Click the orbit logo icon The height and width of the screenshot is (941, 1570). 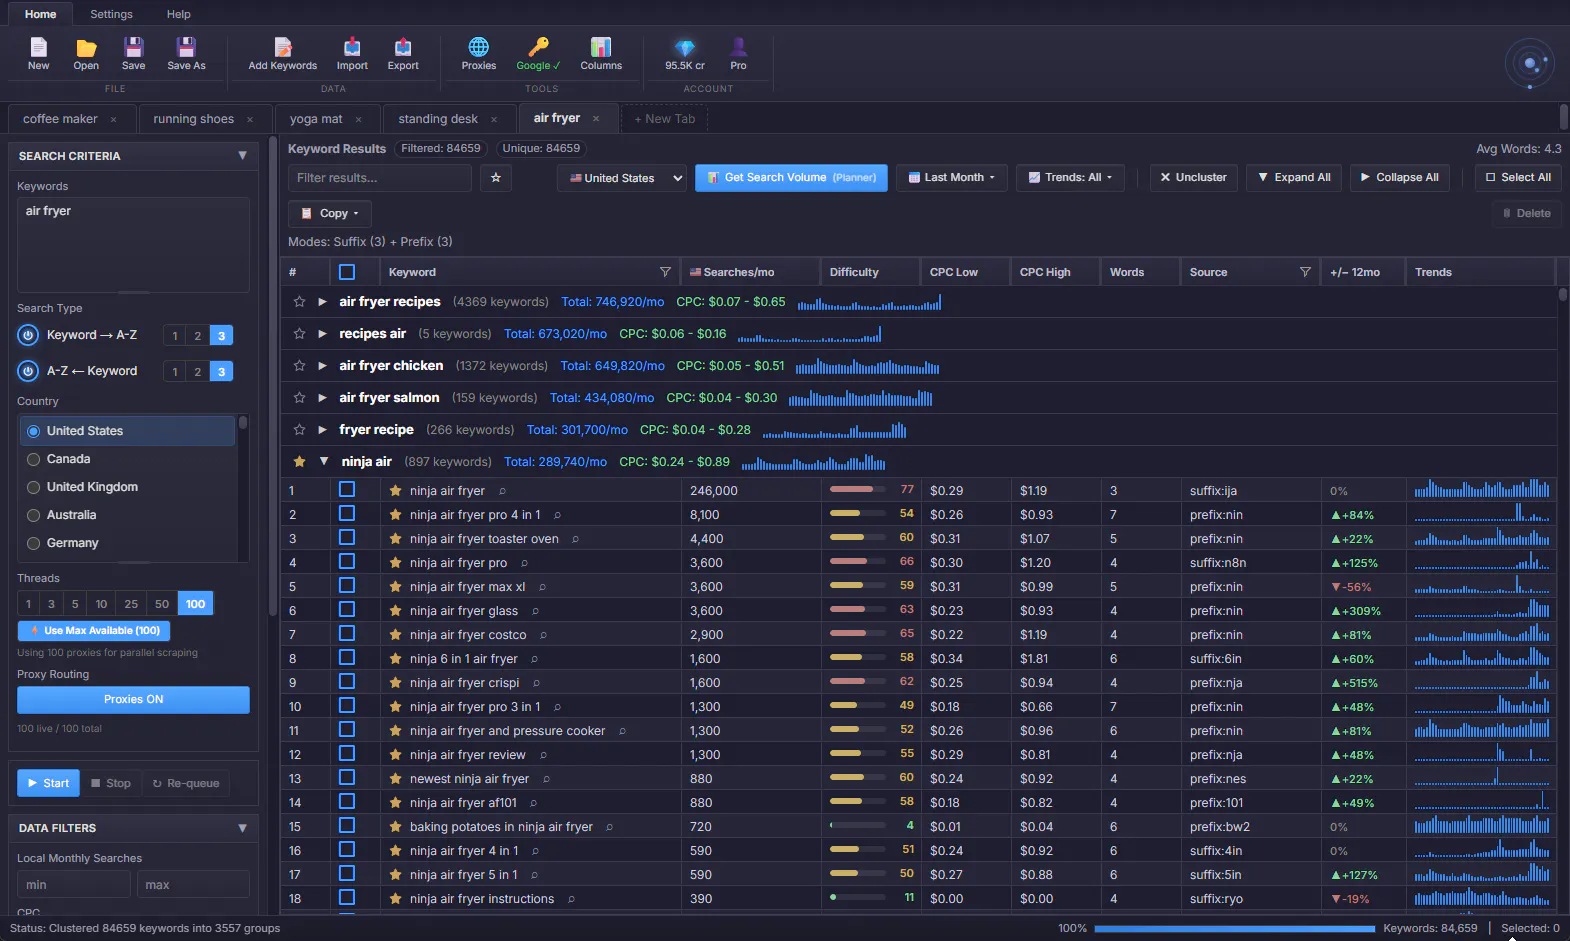pos(1530,64)
